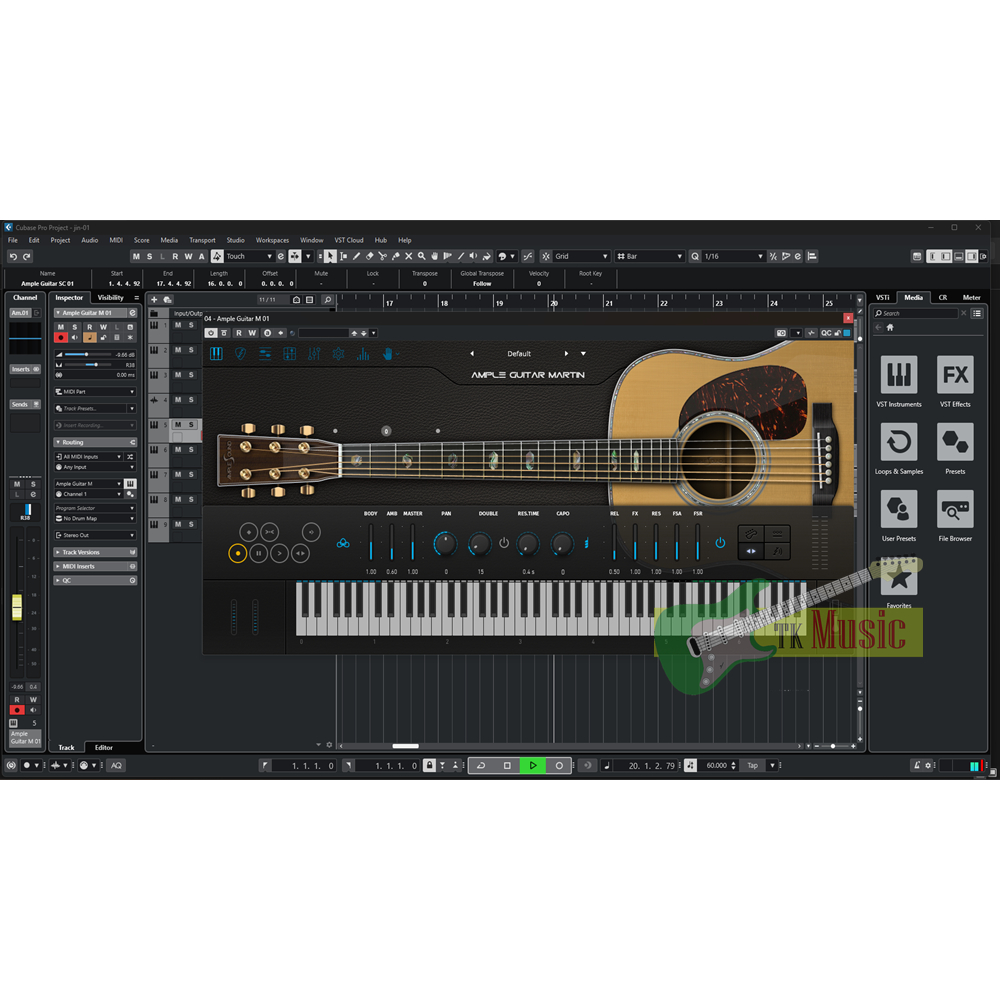Toggle Snap on/off button beside Grid

point(546,256)
